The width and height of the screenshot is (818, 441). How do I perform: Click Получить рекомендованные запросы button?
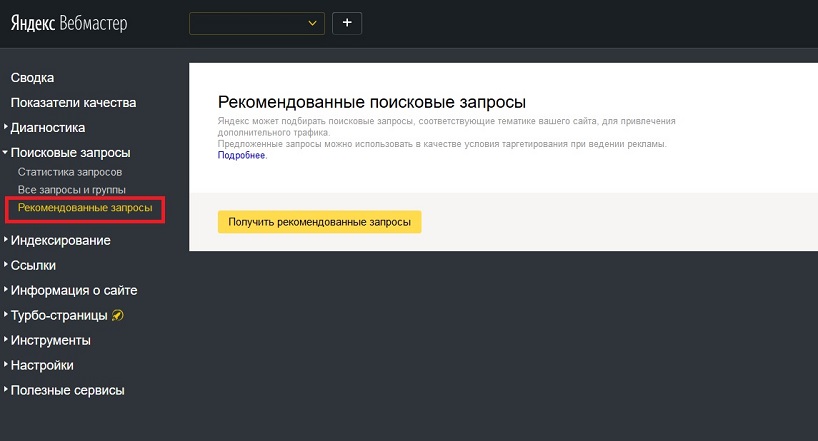click(319, 222)
